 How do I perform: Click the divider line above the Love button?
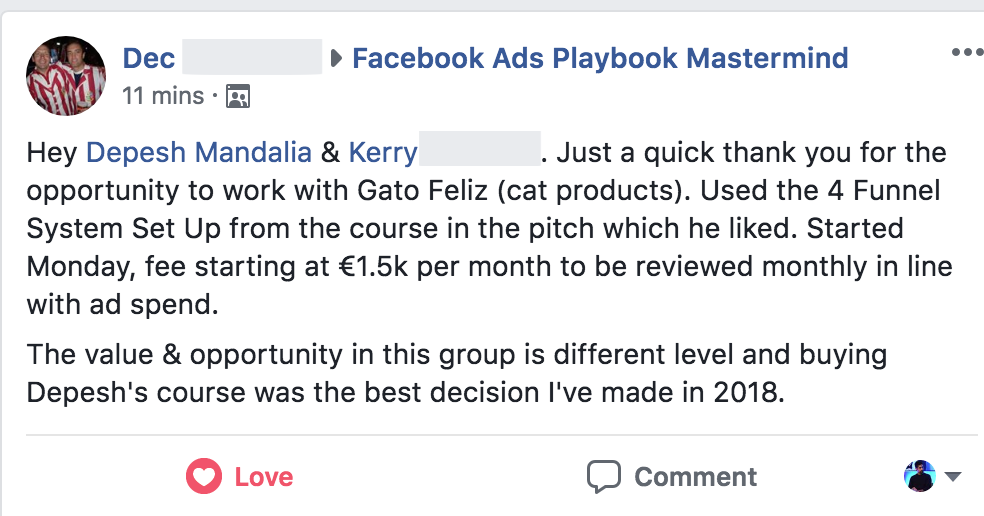(500, 436)
